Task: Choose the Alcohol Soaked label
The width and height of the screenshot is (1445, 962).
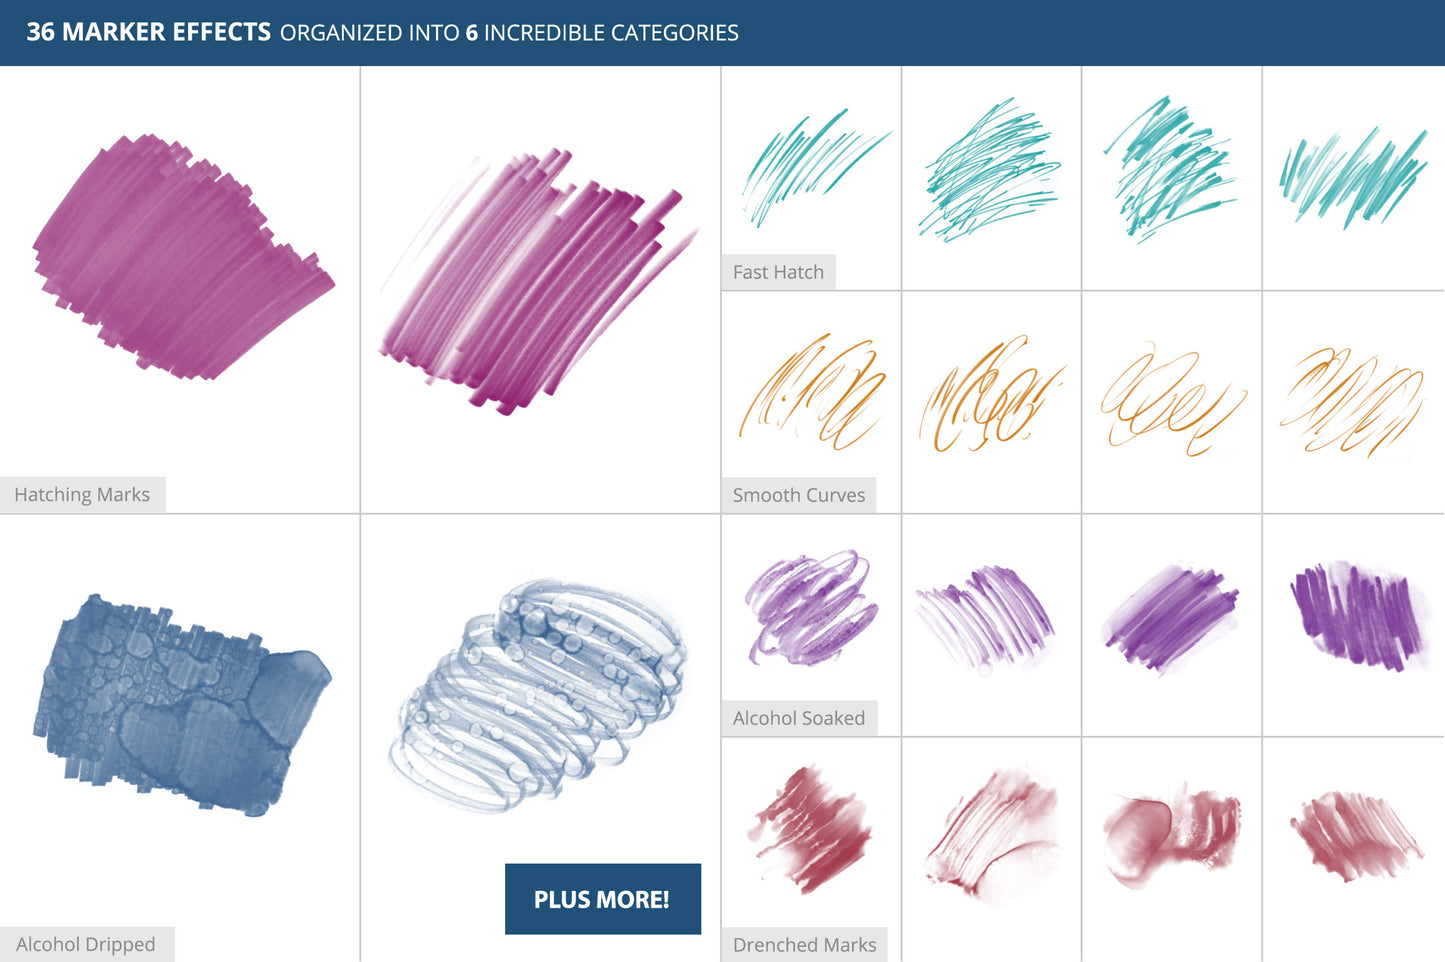Action: pyautogui.click(x=798, y=718)
